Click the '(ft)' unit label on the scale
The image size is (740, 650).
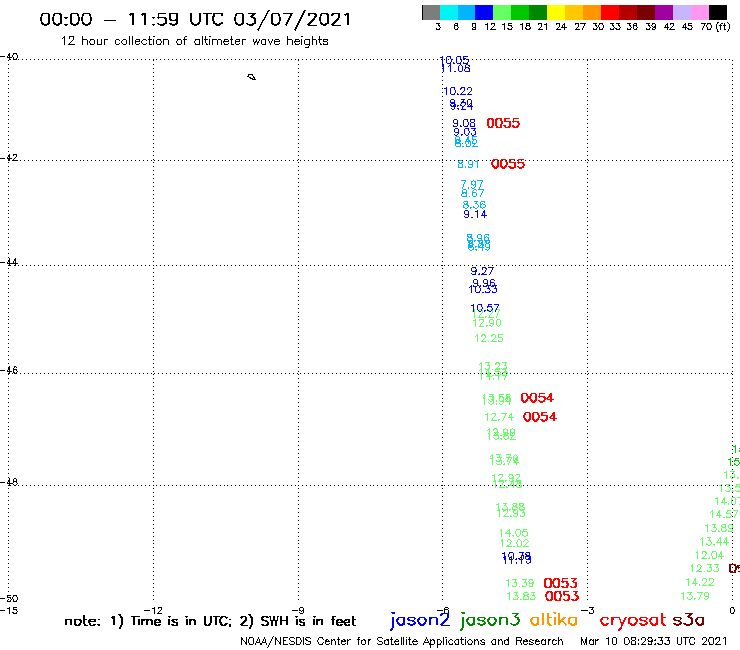coord(723,26)
